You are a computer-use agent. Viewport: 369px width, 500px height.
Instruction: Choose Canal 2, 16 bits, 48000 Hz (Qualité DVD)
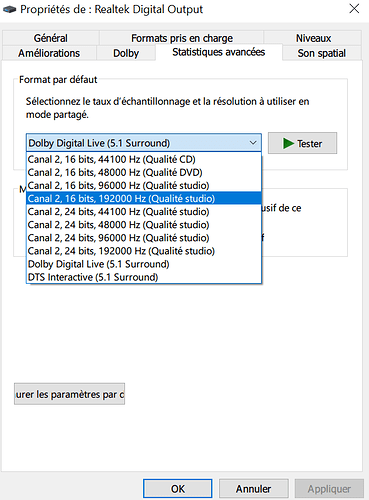click(x=144, y=172)
